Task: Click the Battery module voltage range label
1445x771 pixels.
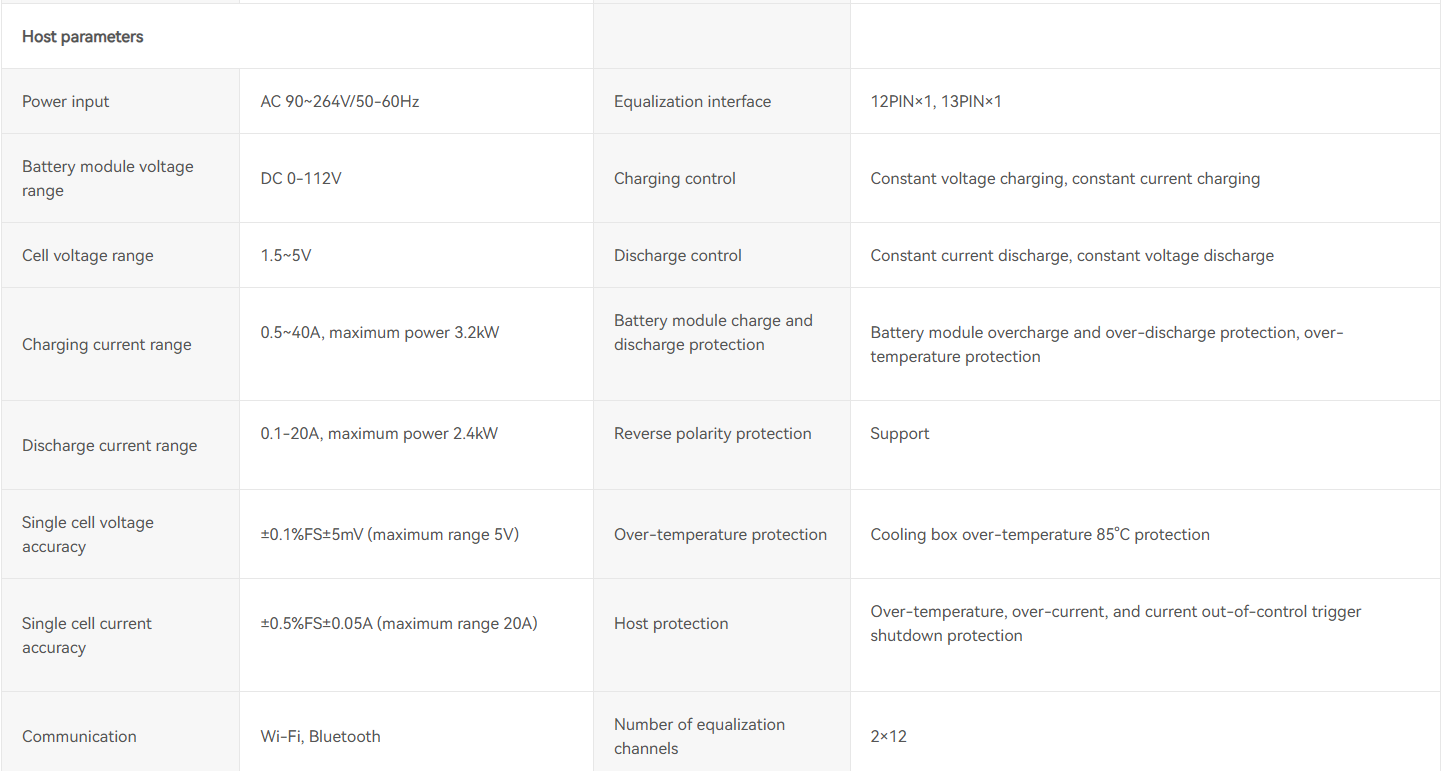Action: 108,178
